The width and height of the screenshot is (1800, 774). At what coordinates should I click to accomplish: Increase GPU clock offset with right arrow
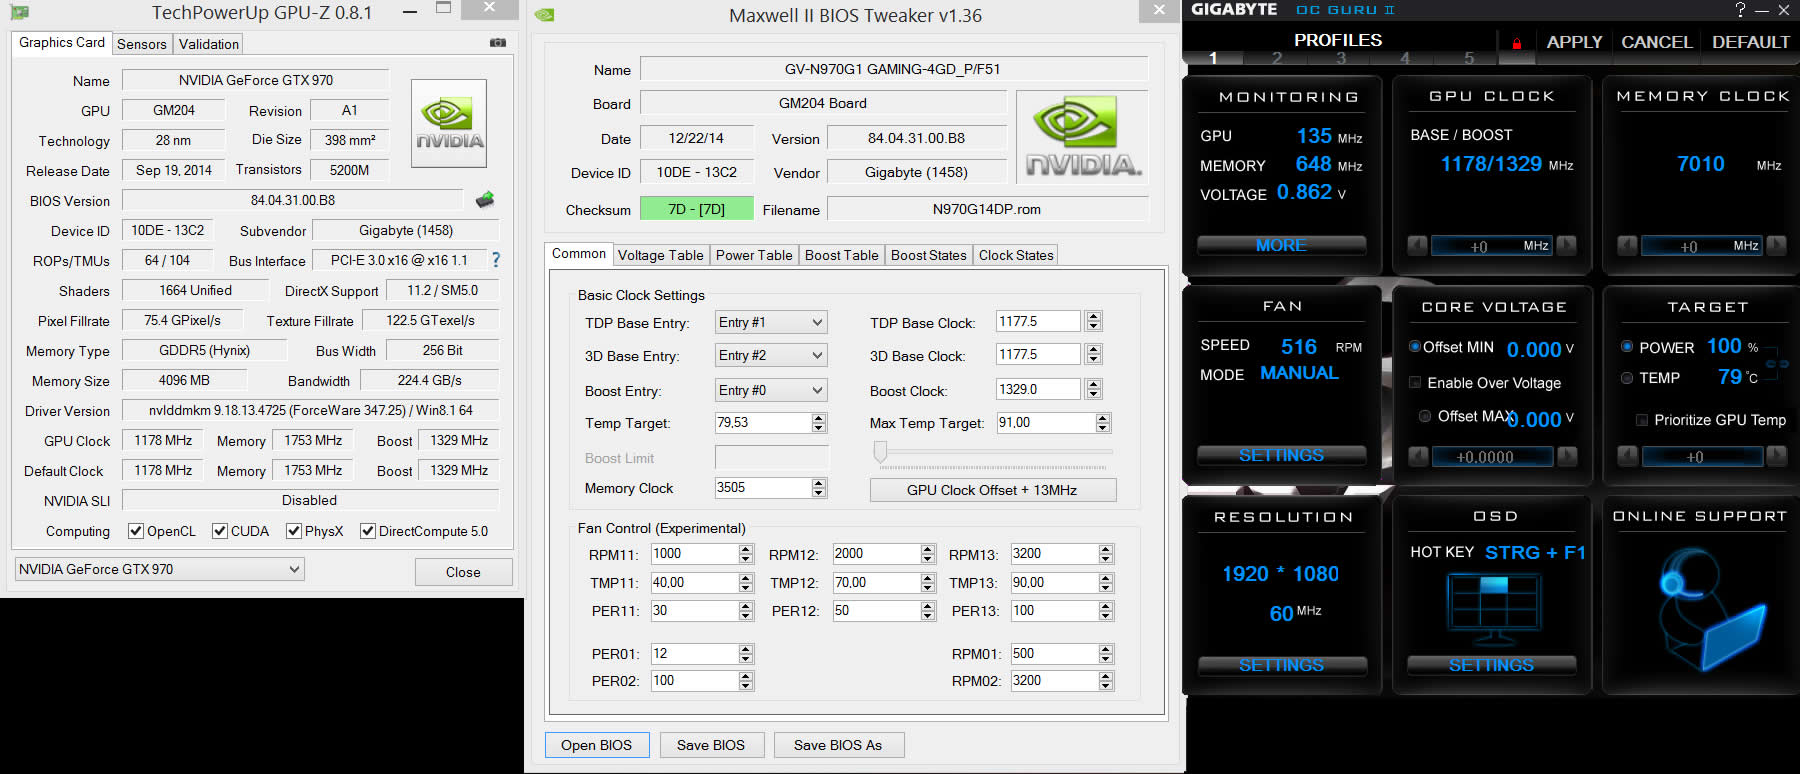click(x=1567, y=246)
